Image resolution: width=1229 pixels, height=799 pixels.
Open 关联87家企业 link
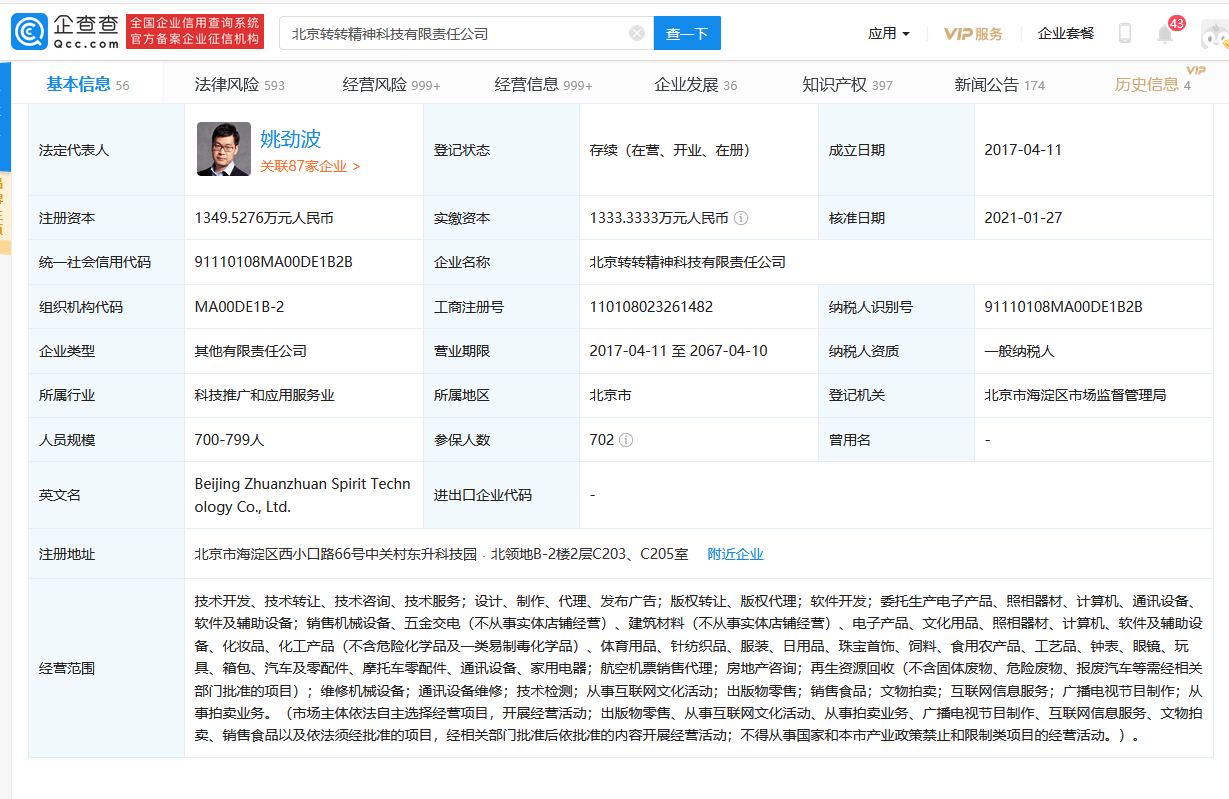(x=310, y=166)
